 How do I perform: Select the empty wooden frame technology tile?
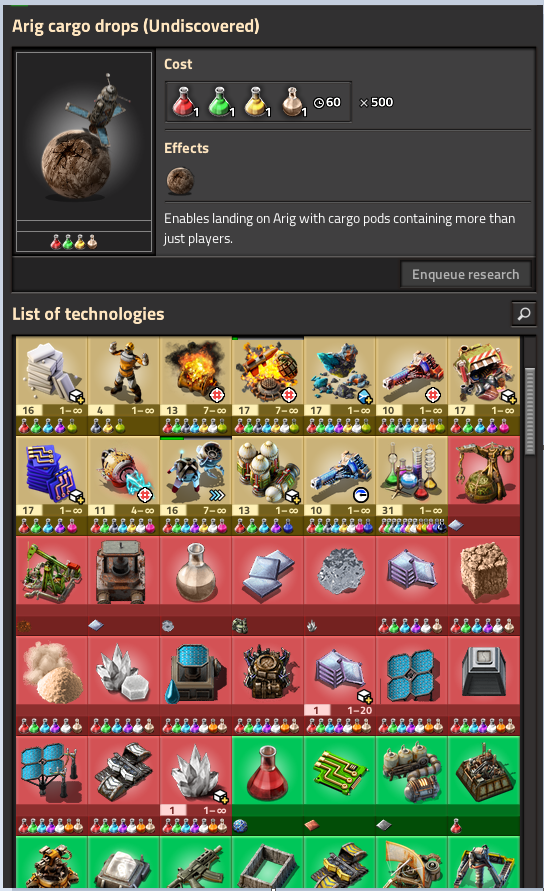click(268, 863)
